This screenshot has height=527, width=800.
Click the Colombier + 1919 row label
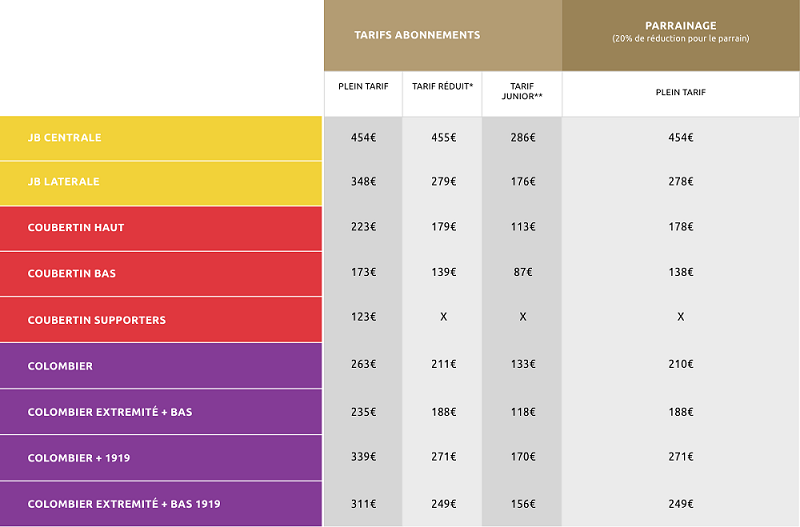click(79, 458)
